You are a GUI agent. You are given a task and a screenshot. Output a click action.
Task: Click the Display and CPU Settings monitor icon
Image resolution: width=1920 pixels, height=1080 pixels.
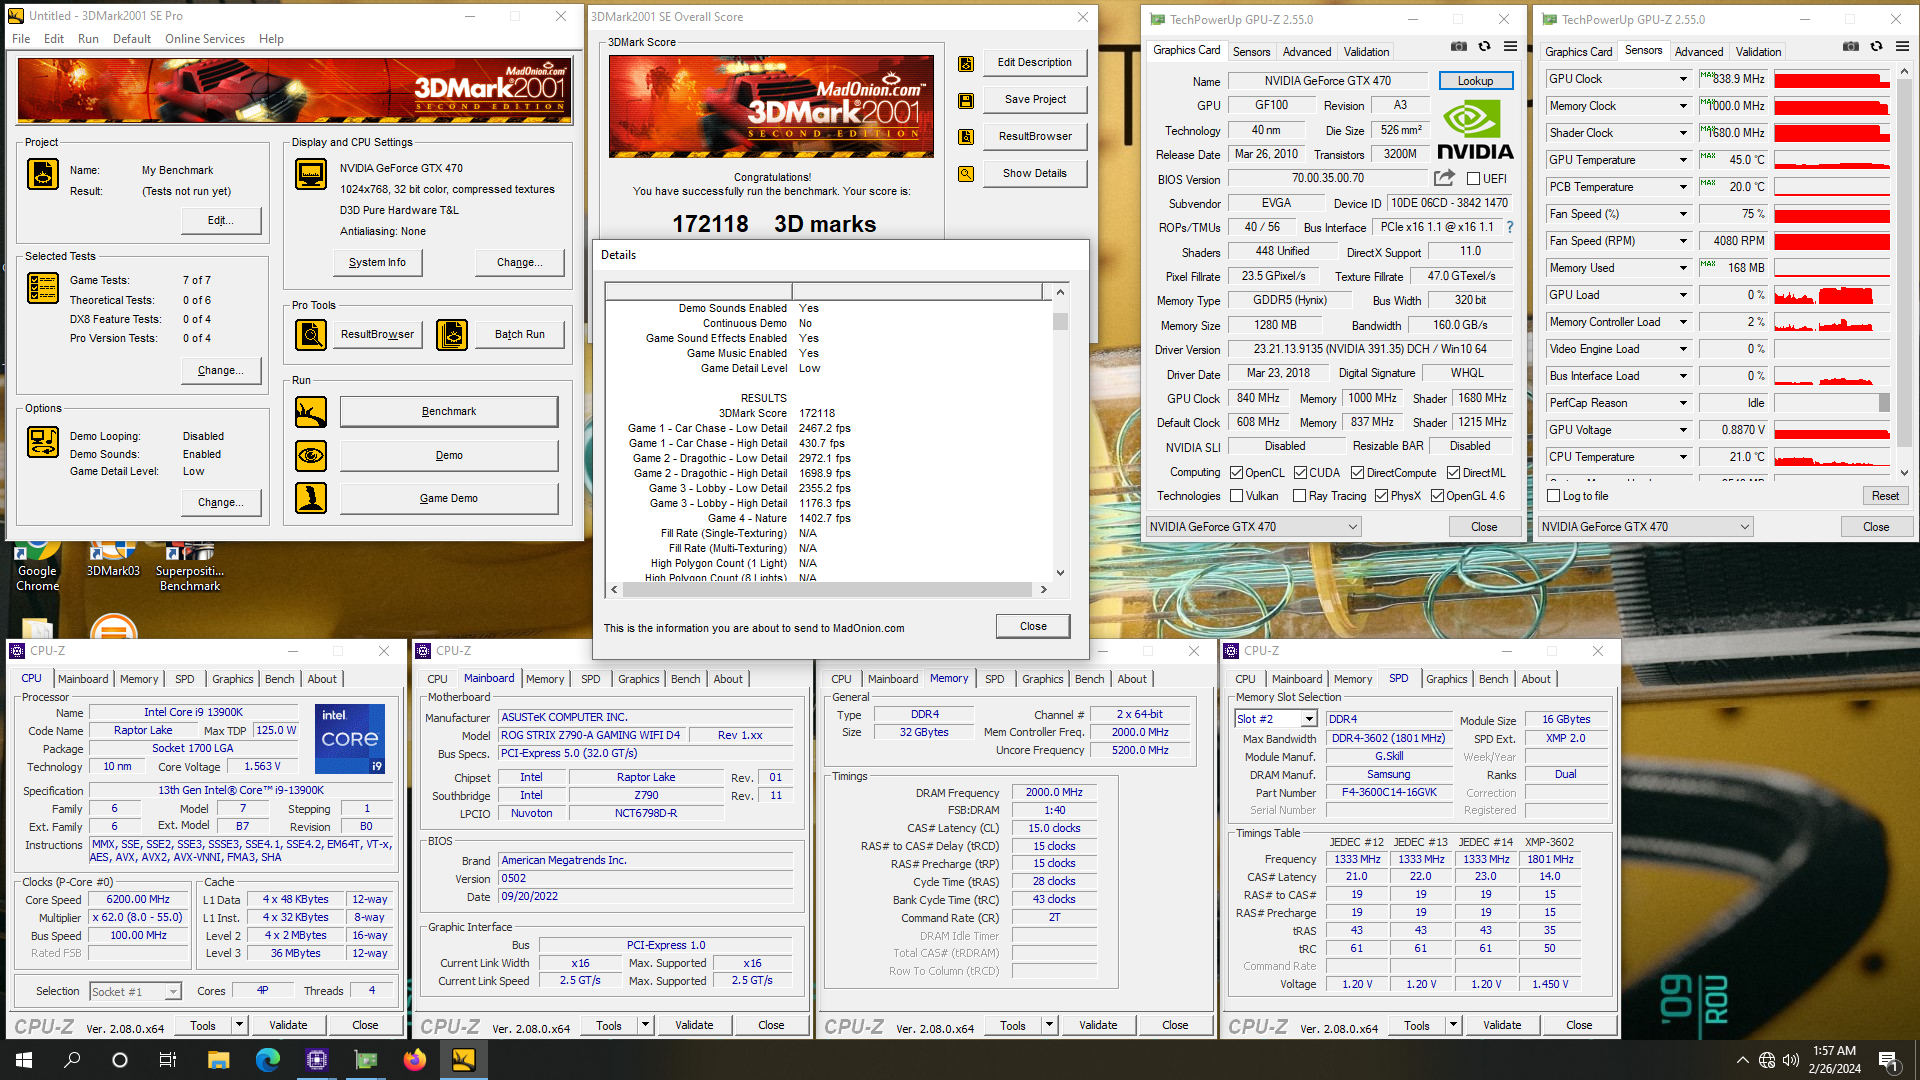pyautogui.click(x=311, y=174)
